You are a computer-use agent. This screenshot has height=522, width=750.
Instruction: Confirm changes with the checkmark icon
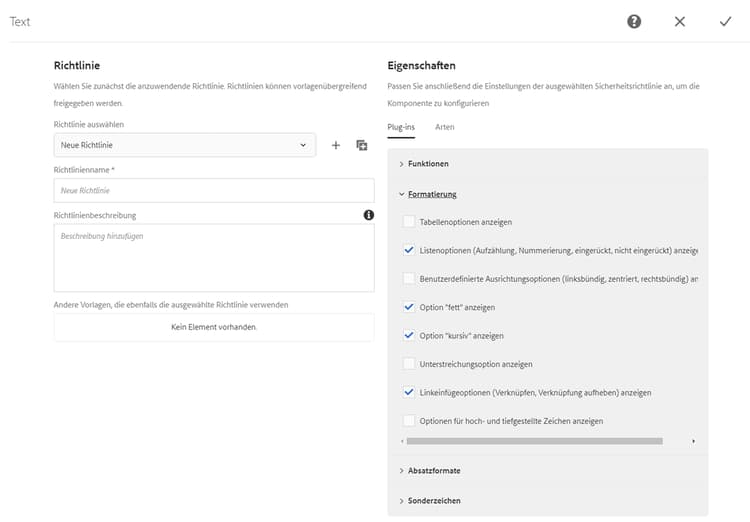coord(725,21)
